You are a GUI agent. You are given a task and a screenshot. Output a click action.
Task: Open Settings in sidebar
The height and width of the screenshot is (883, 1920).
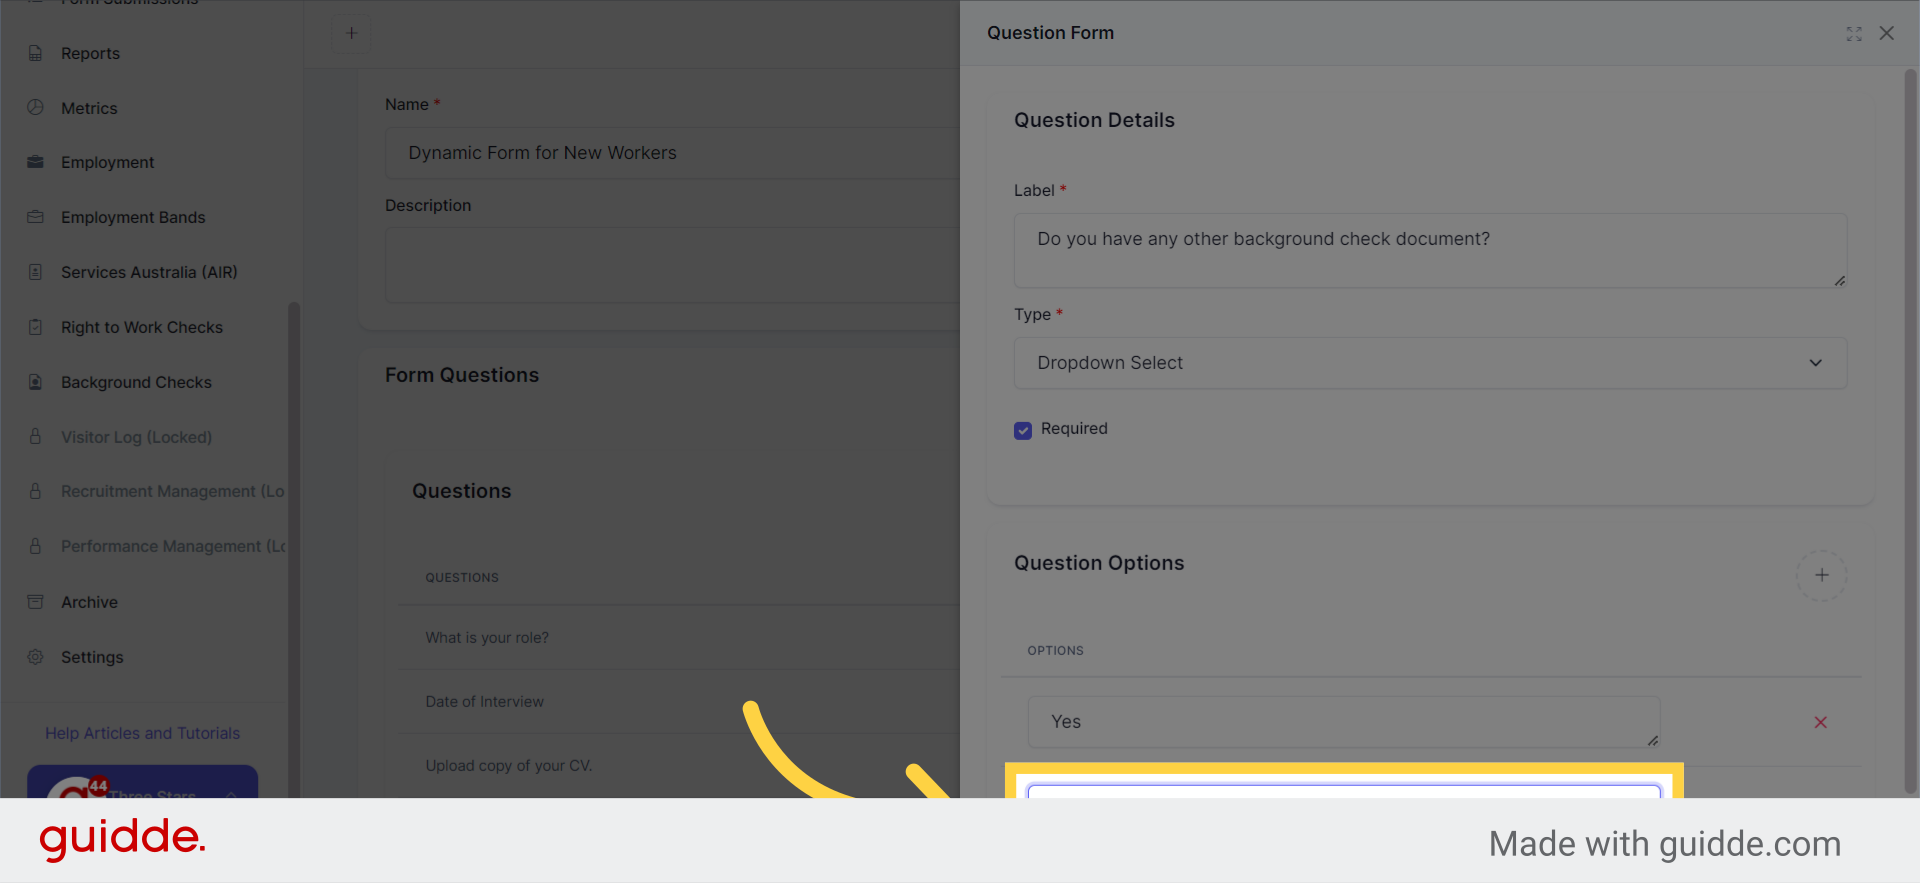tap(92, 657)
